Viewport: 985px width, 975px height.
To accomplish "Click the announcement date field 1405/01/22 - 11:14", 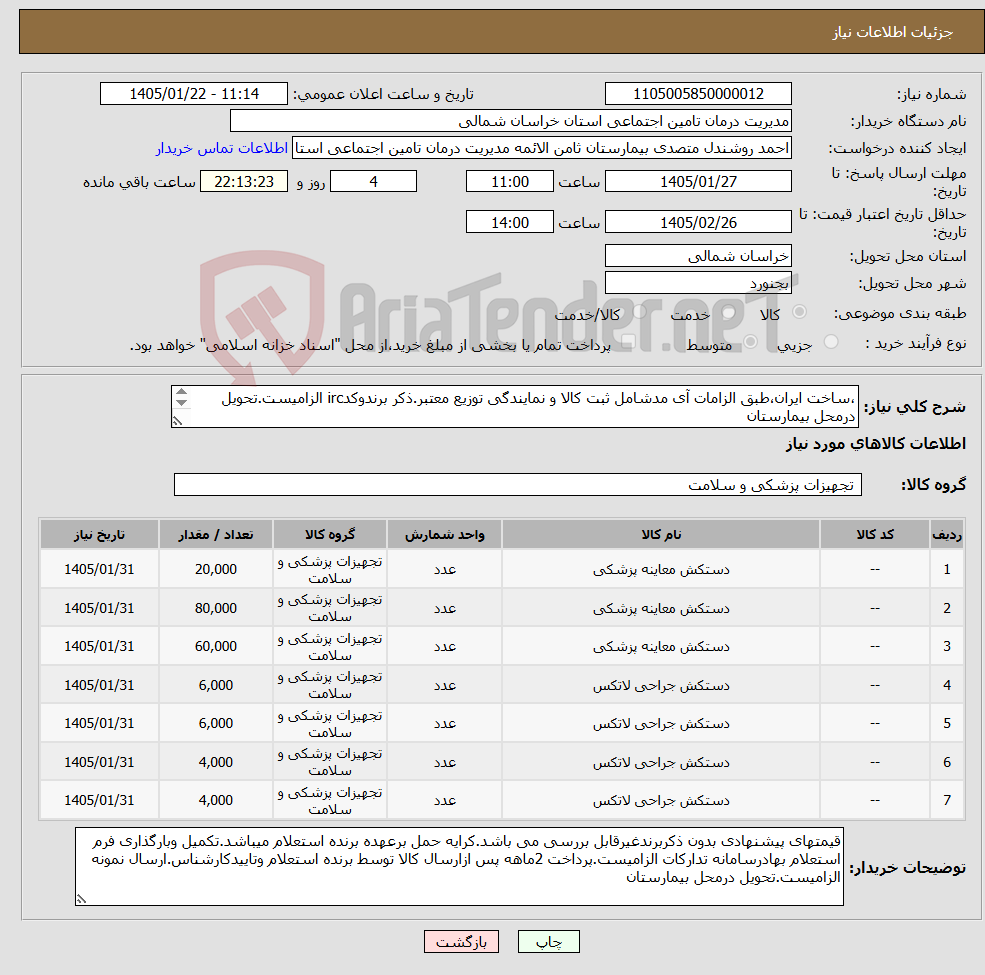I will (193, 94).
